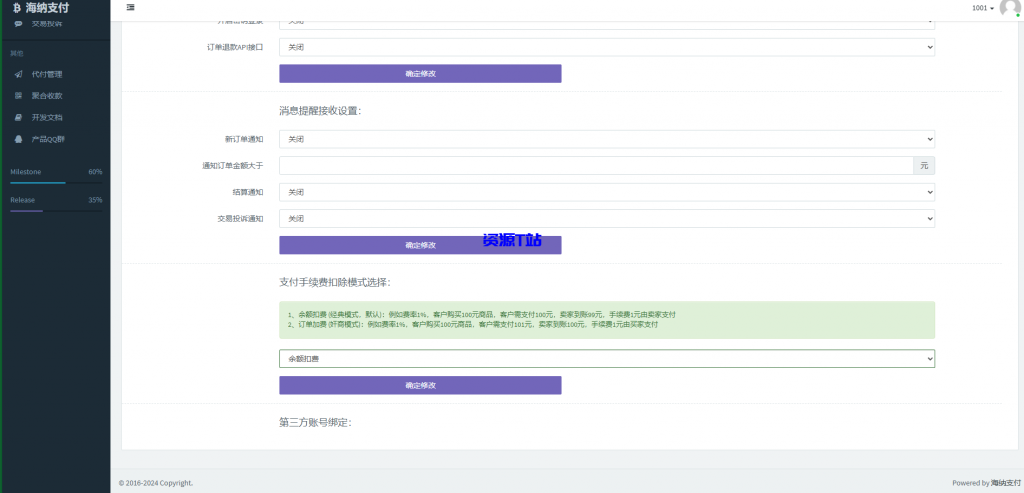
Task: Click the 元 unit addon label
Action: tap(924, 165)
